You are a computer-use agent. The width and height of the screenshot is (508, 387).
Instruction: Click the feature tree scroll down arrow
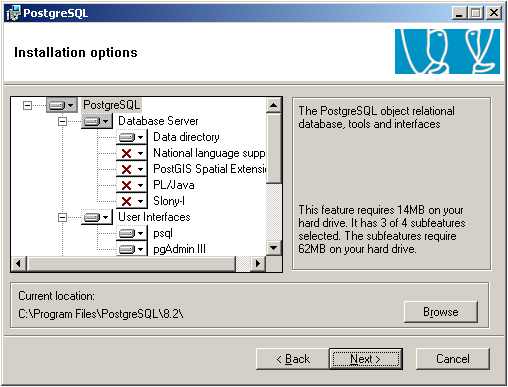[x=274, y=248]
